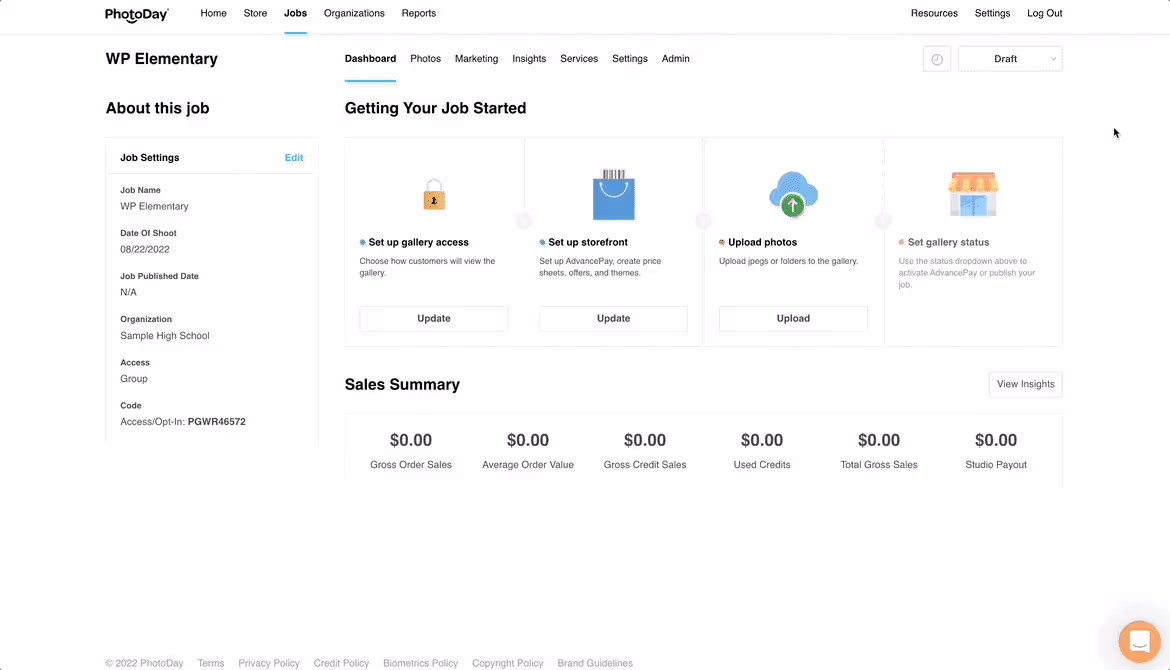Open the Terms footer link
The image size is (1170, 670).
click(x=210, y=663)
